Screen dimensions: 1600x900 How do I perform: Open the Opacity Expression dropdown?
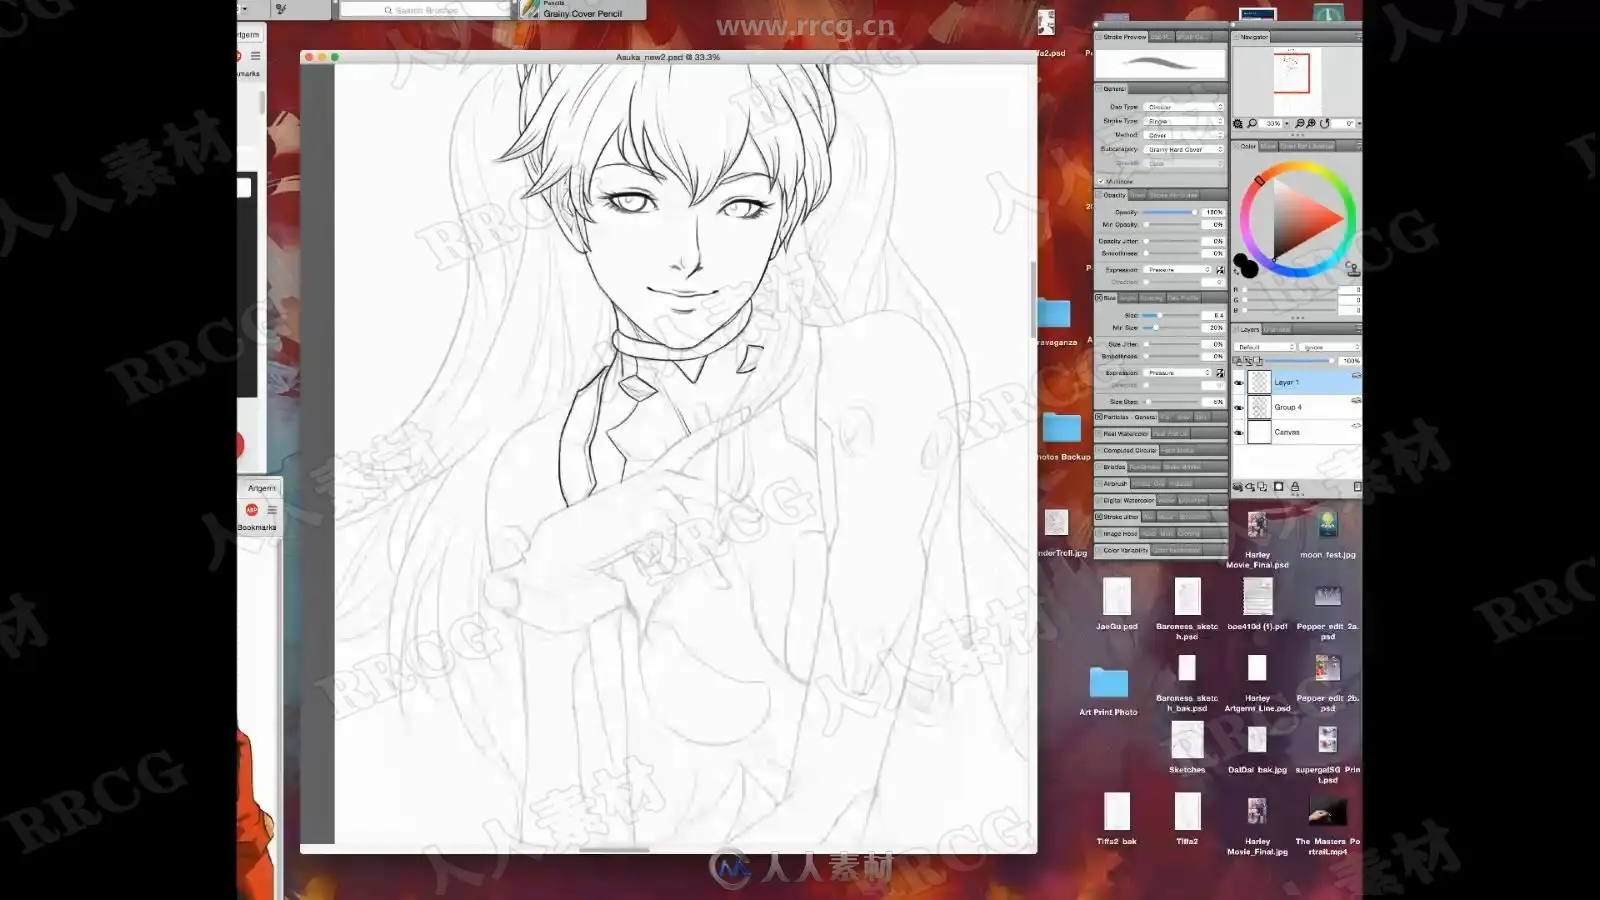pyautogui.click(x=1178, y=270)
